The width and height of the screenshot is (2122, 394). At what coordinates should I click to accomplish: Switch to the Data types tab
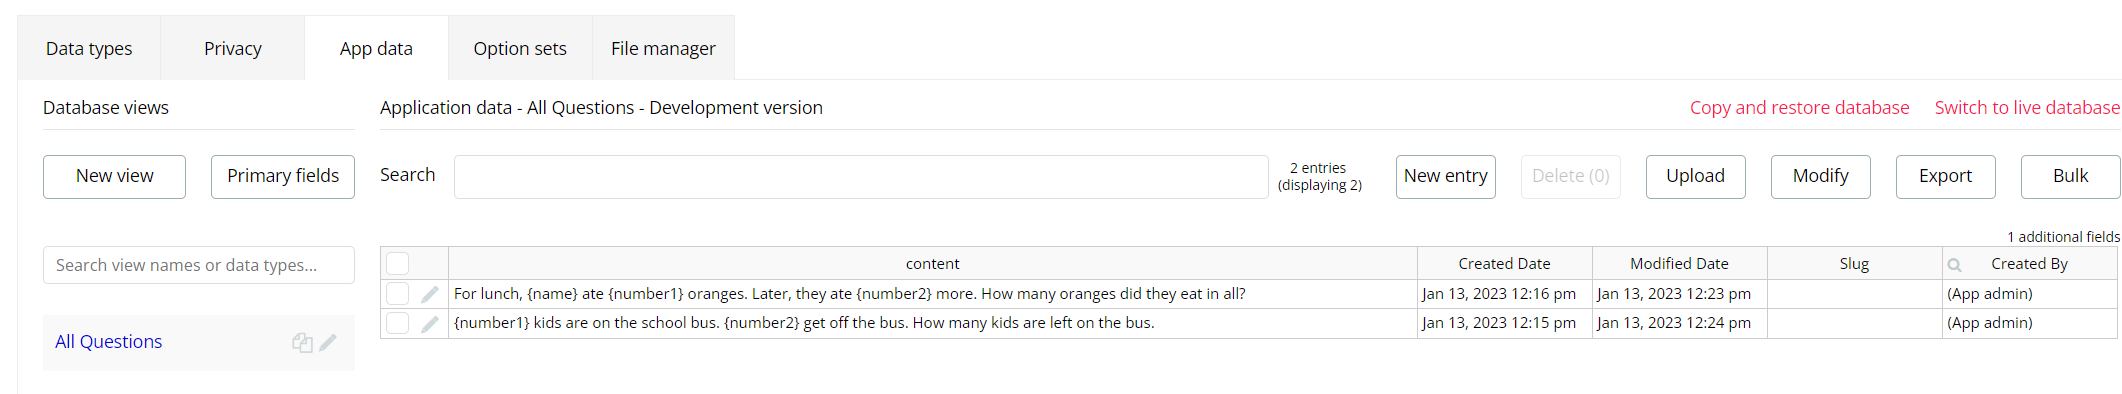pos(89,48)
